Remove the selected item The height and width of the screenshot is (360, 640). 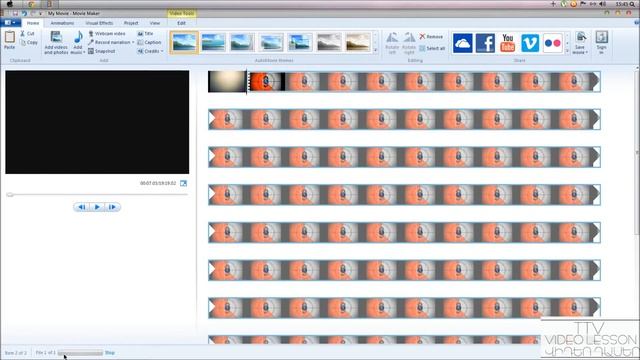[x=431, y=37]
